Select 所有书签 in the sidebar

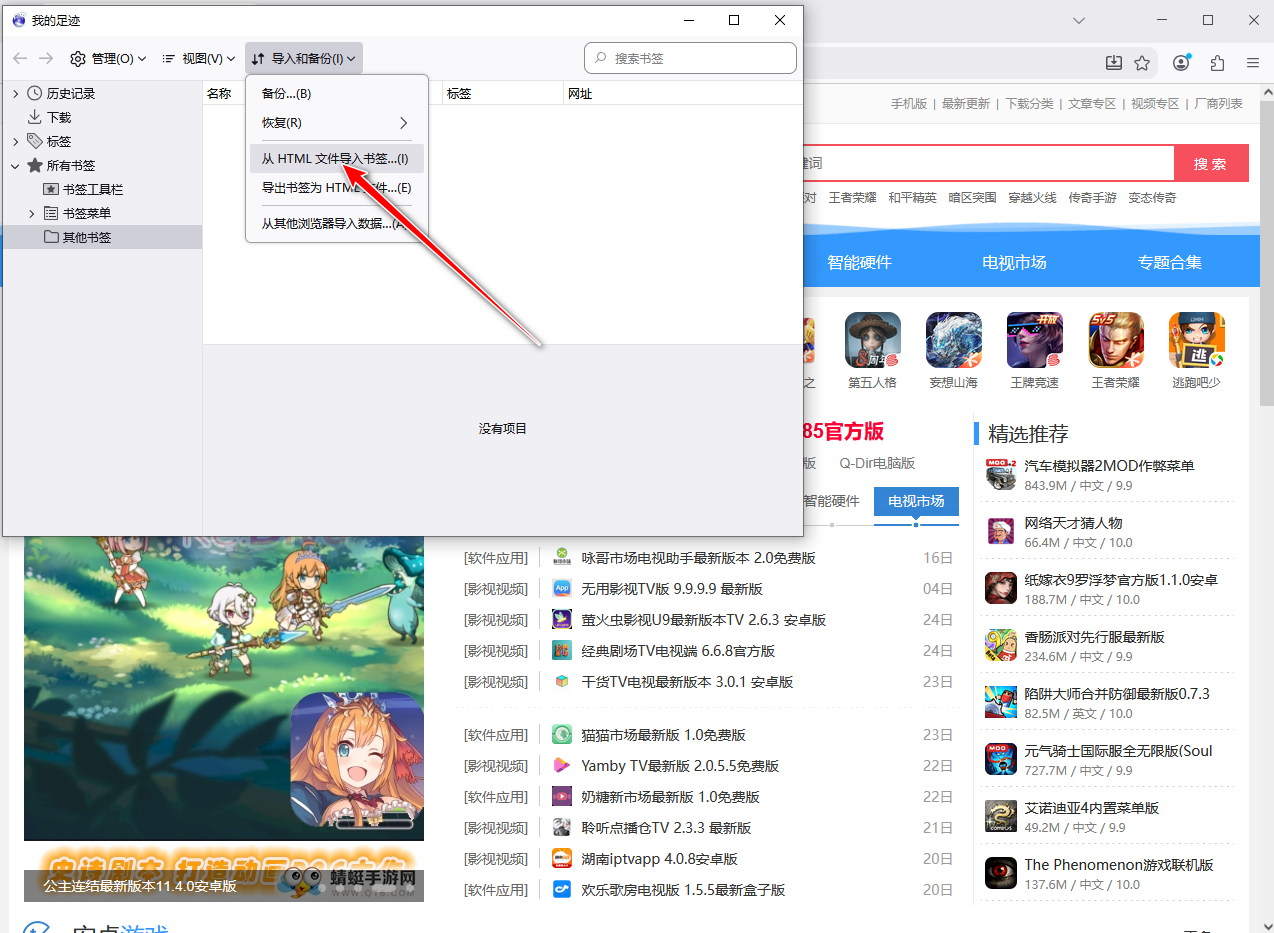(70, 165)
